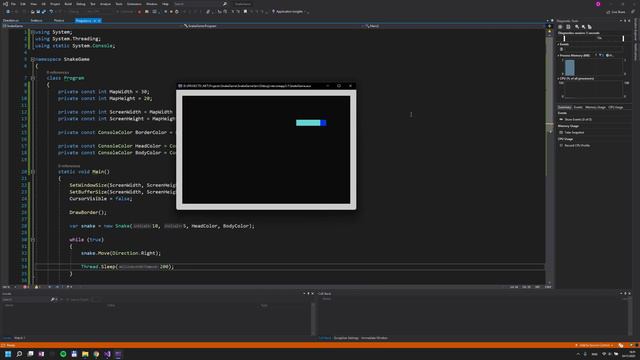Click Reset View icon in Diagnostic Tools
This screenshot has width=640, height=360.
point(590,27)
